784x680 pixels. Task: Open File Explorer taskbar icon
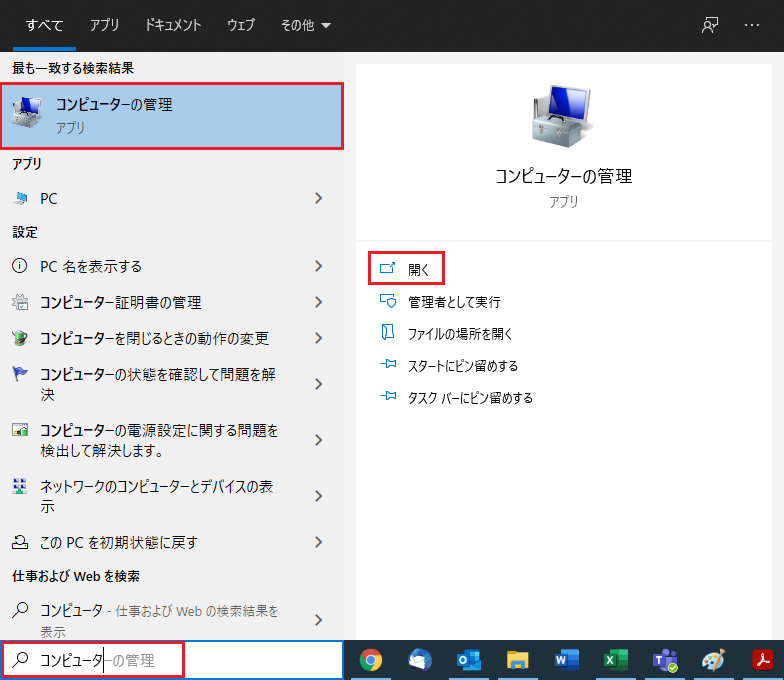517,660
